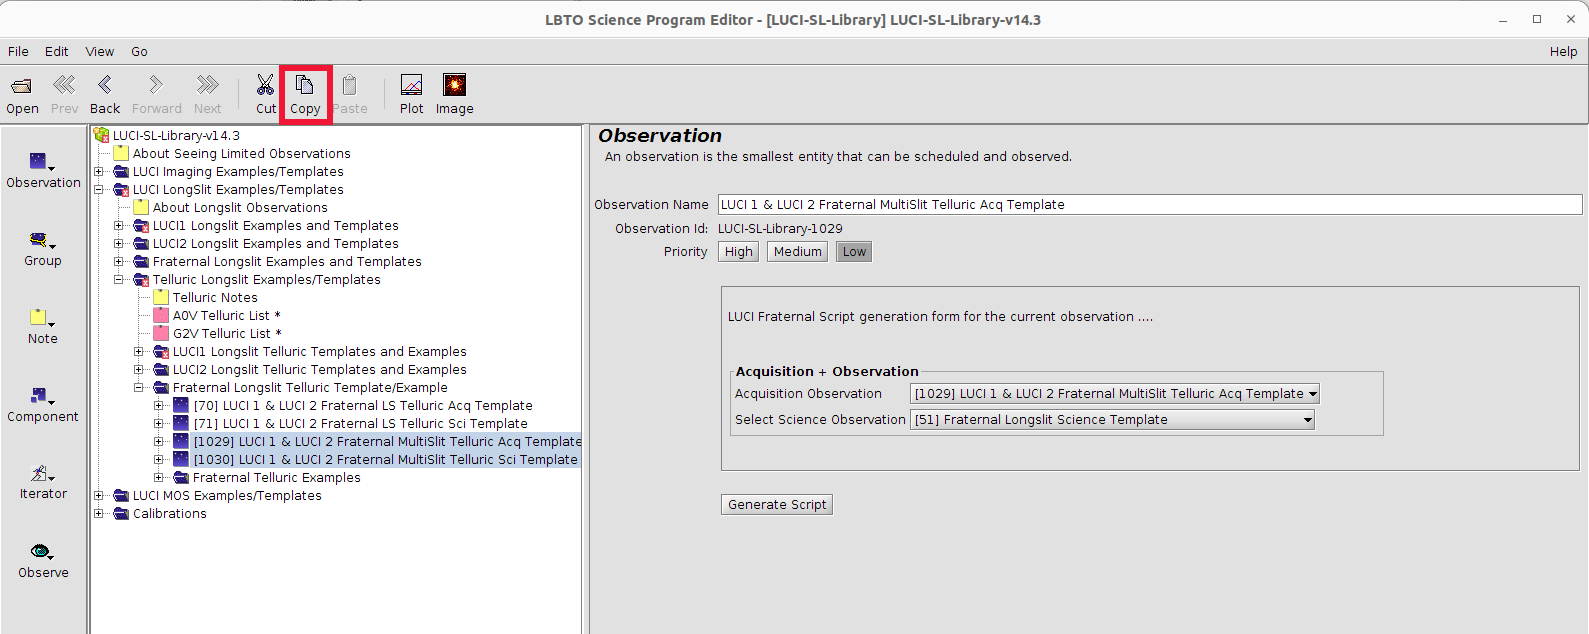The width and height of the screenshot is (1589, 634).
Task: Set priority to Medium
Action: (797, 252)
